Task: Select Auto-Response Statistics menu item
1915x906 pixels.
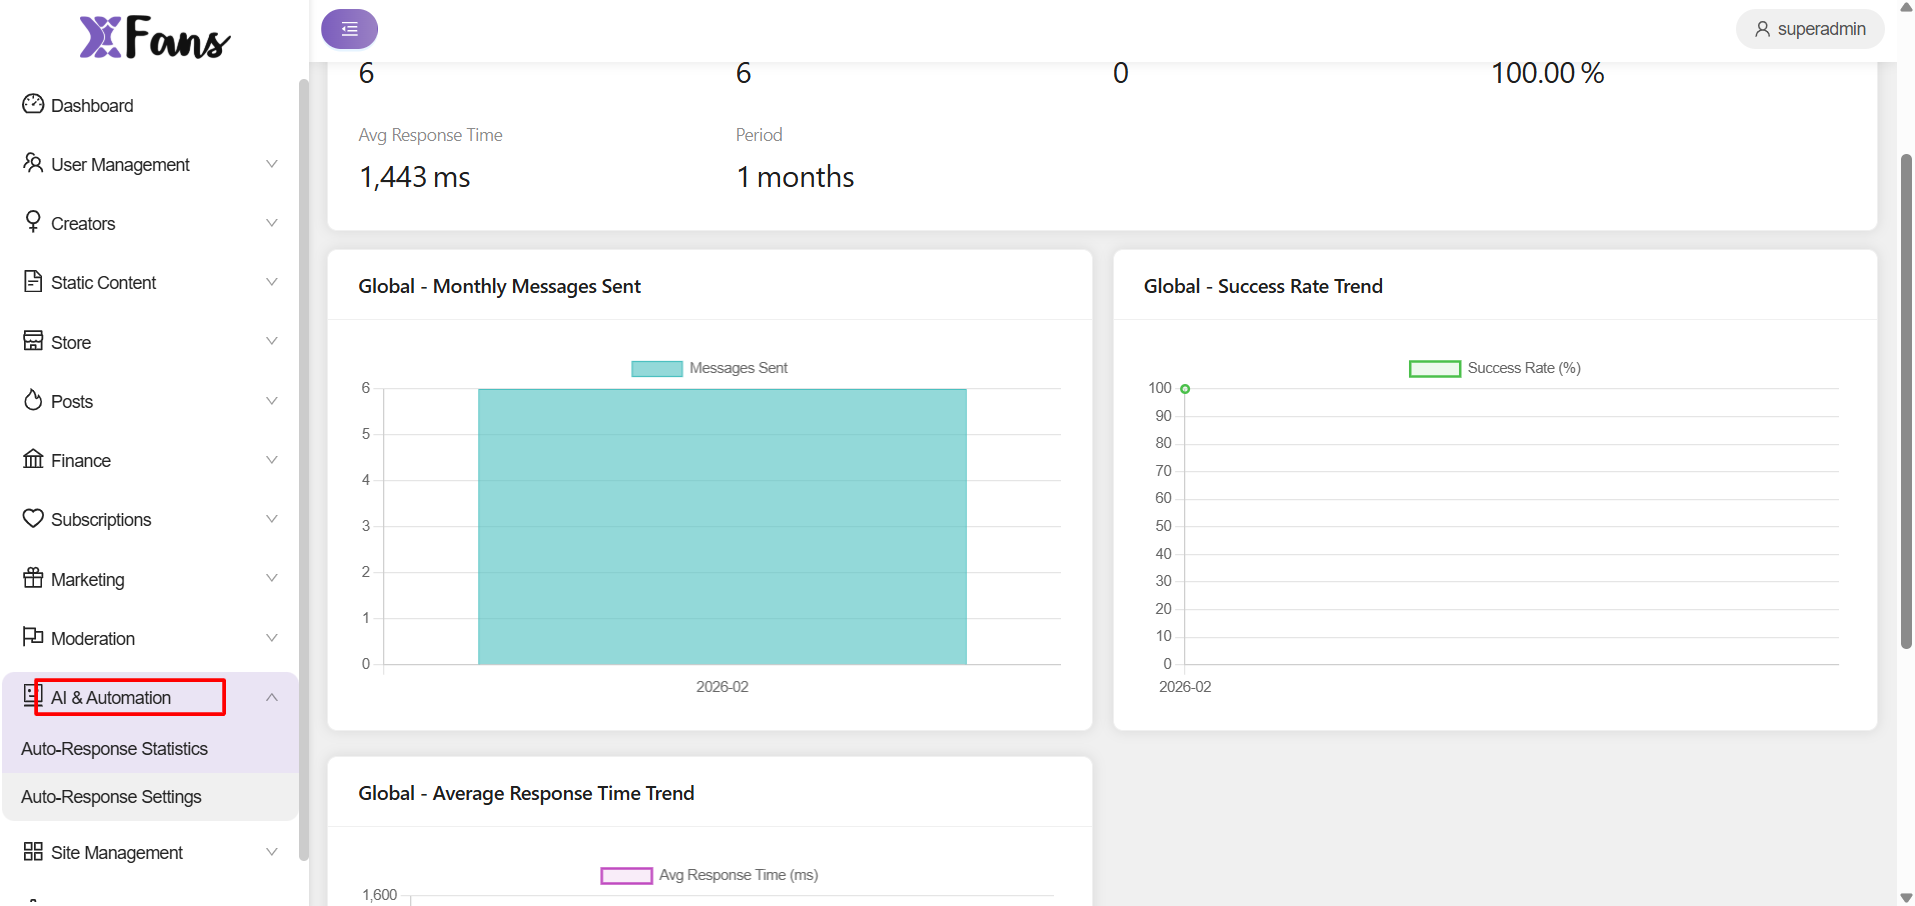Action: [x=114, y=749]
